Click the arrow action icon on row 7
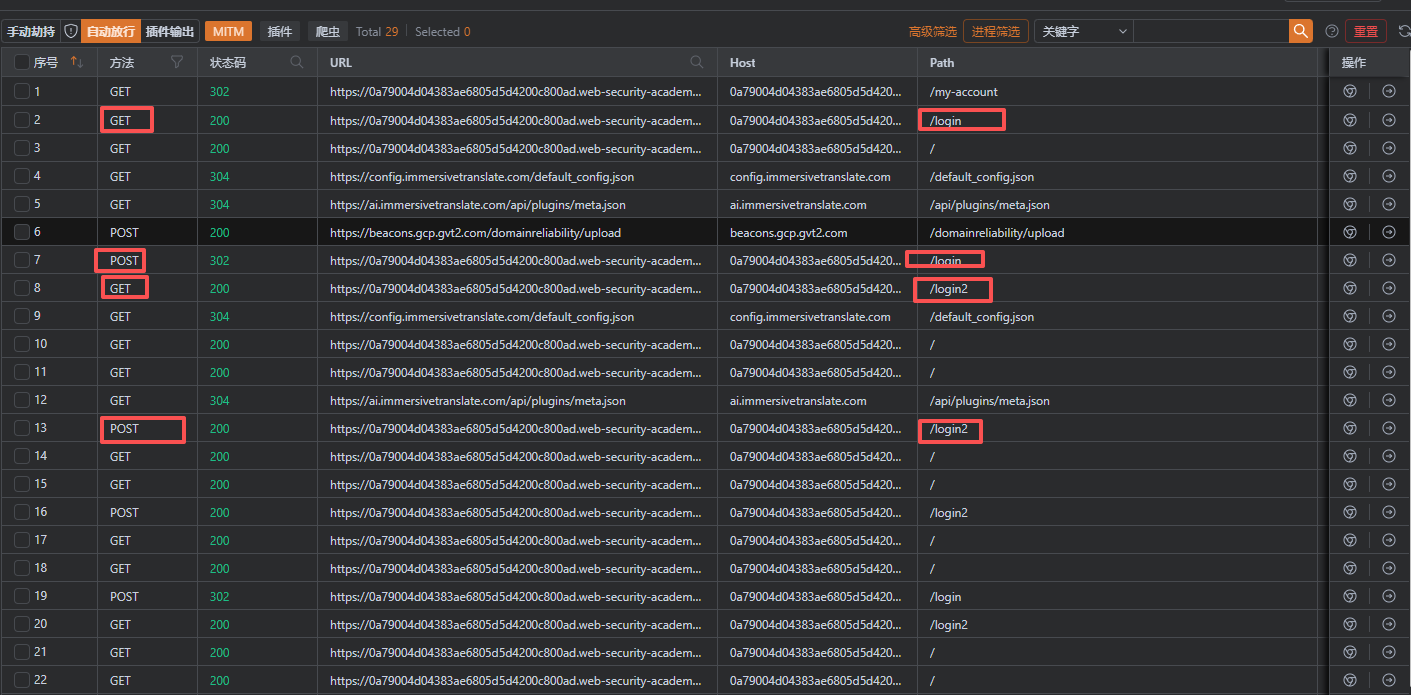1411x695 pixels. [1389, 260]
